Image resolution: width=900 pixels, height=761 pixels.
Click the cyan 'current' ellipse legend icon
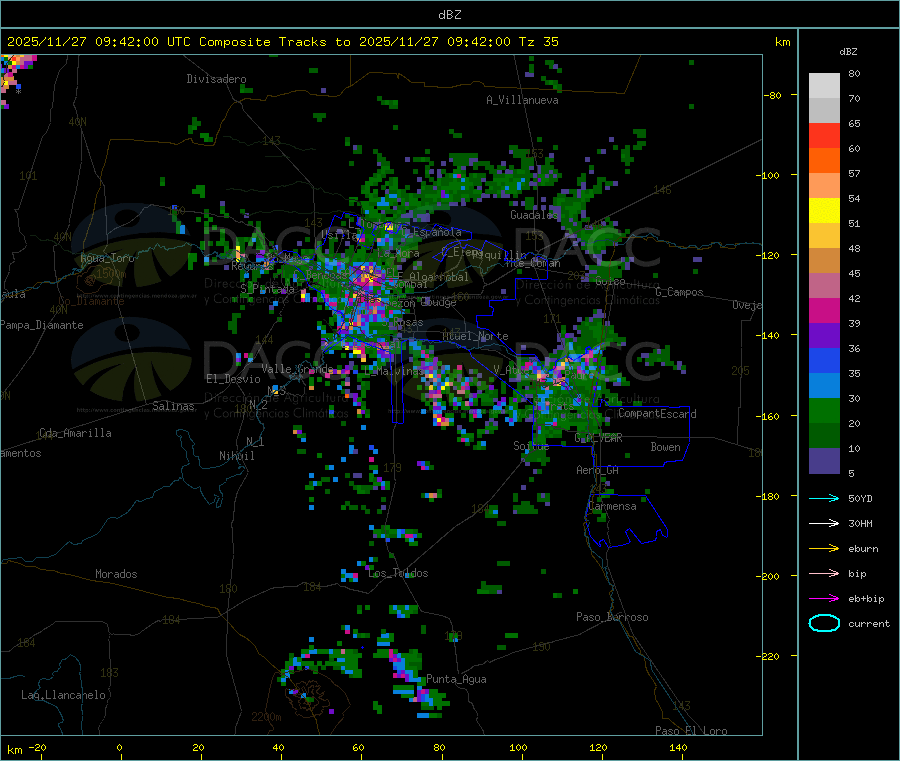point(824,623)
